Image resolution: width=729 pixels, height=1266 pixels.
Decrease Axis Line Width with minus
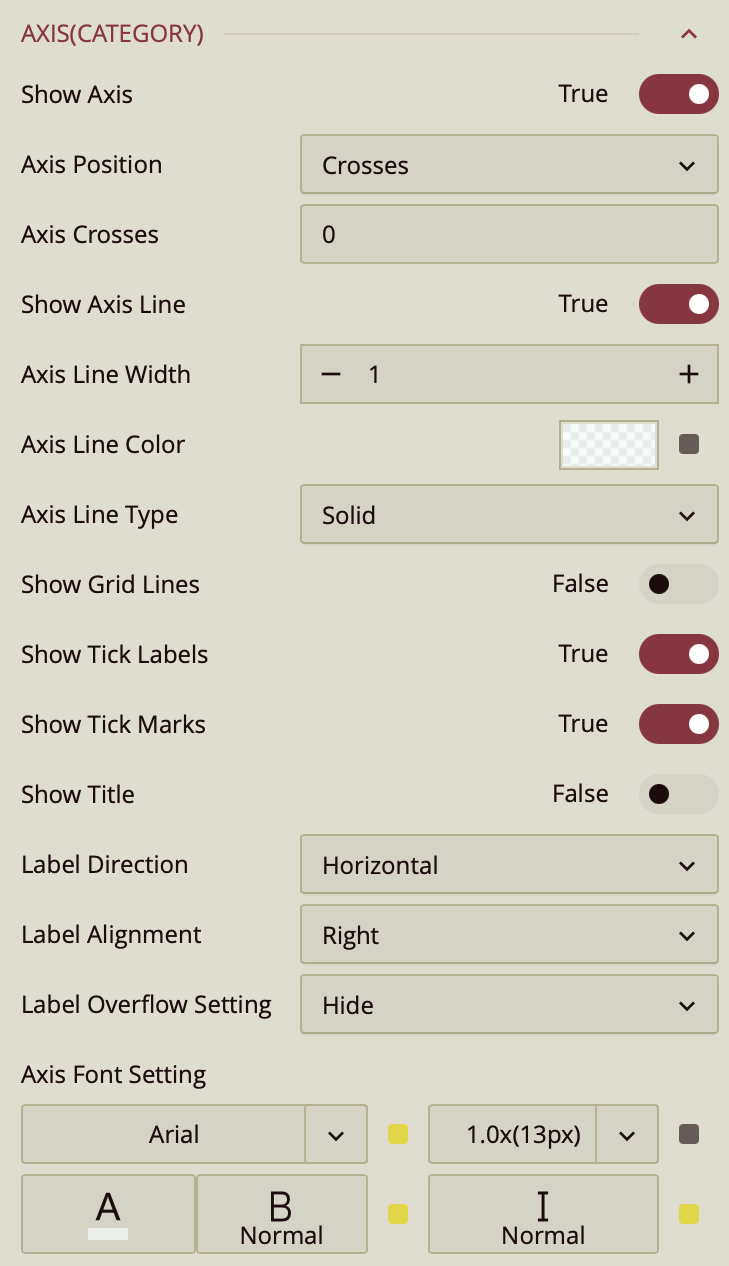[x=331, y=375]
